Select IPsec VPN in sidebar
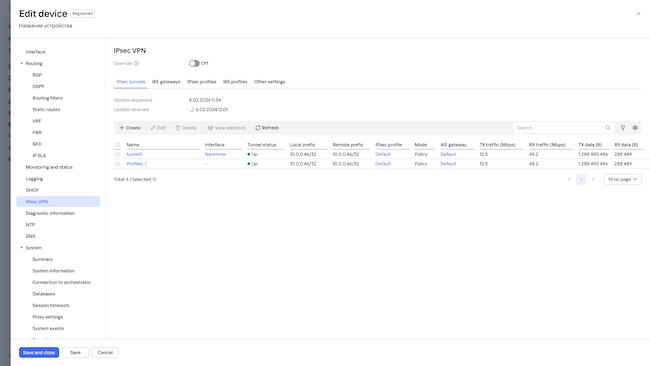The width and height of the screenshot is (650, 366). [x=58, y=201]
